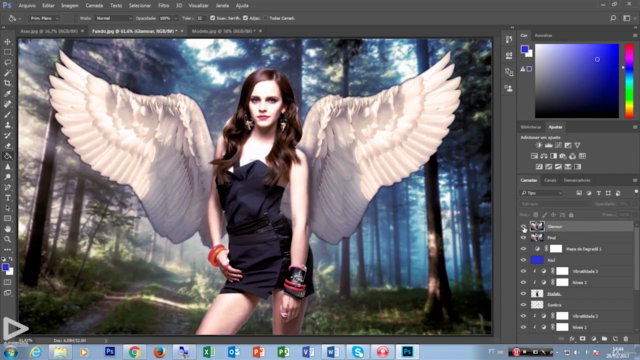Select the Zoom tool

(8, 239)
